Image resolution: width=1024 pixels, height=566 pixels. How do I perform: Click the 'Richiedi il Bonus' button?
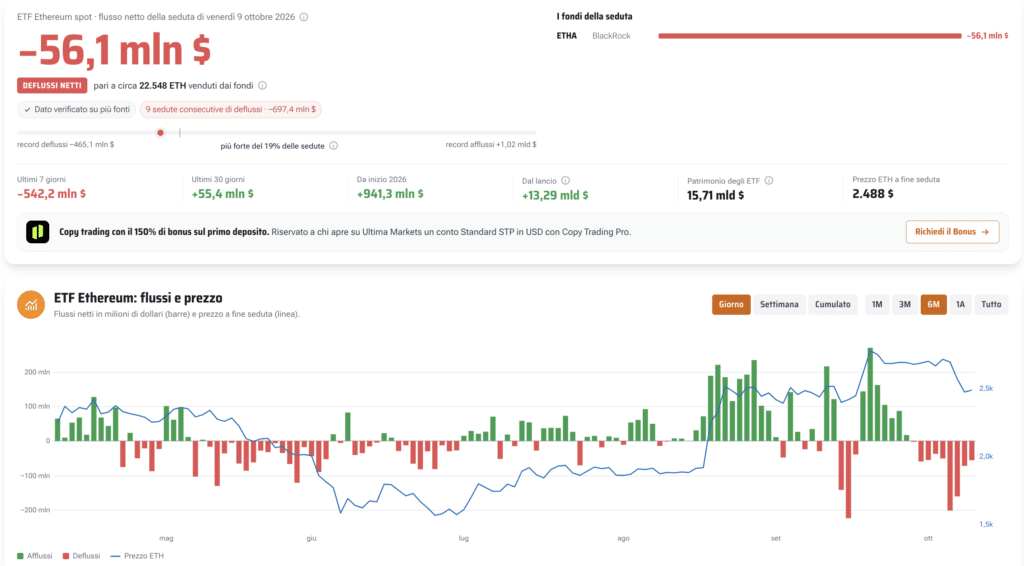(x=952, y=232)
